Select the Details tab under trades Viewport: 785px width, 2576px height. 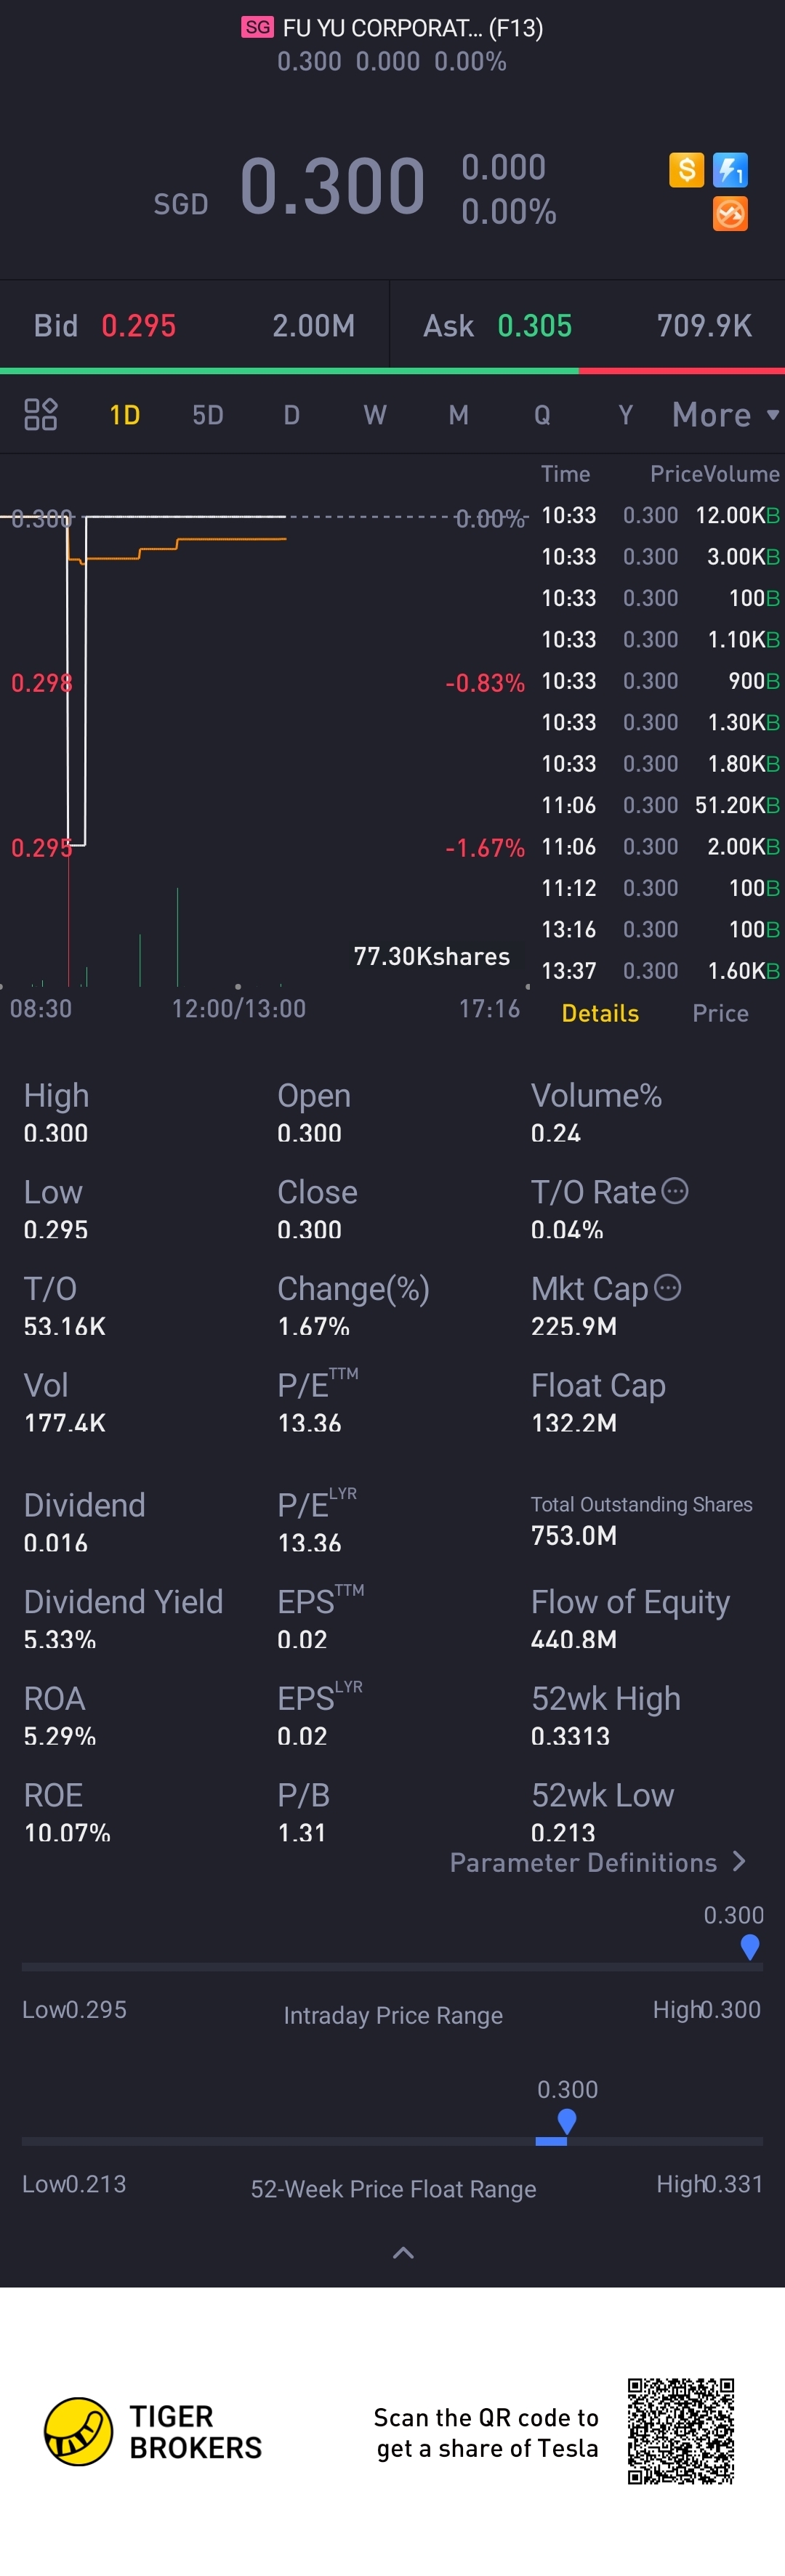click(600, 1013)
